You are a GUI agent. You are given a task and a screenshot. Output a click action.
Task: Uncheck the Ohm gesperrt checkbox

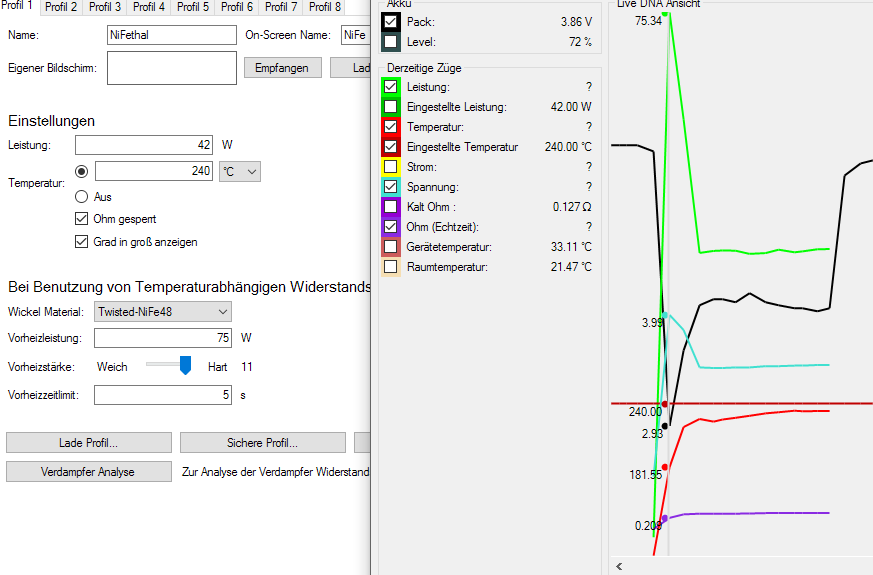click(82, 219)
